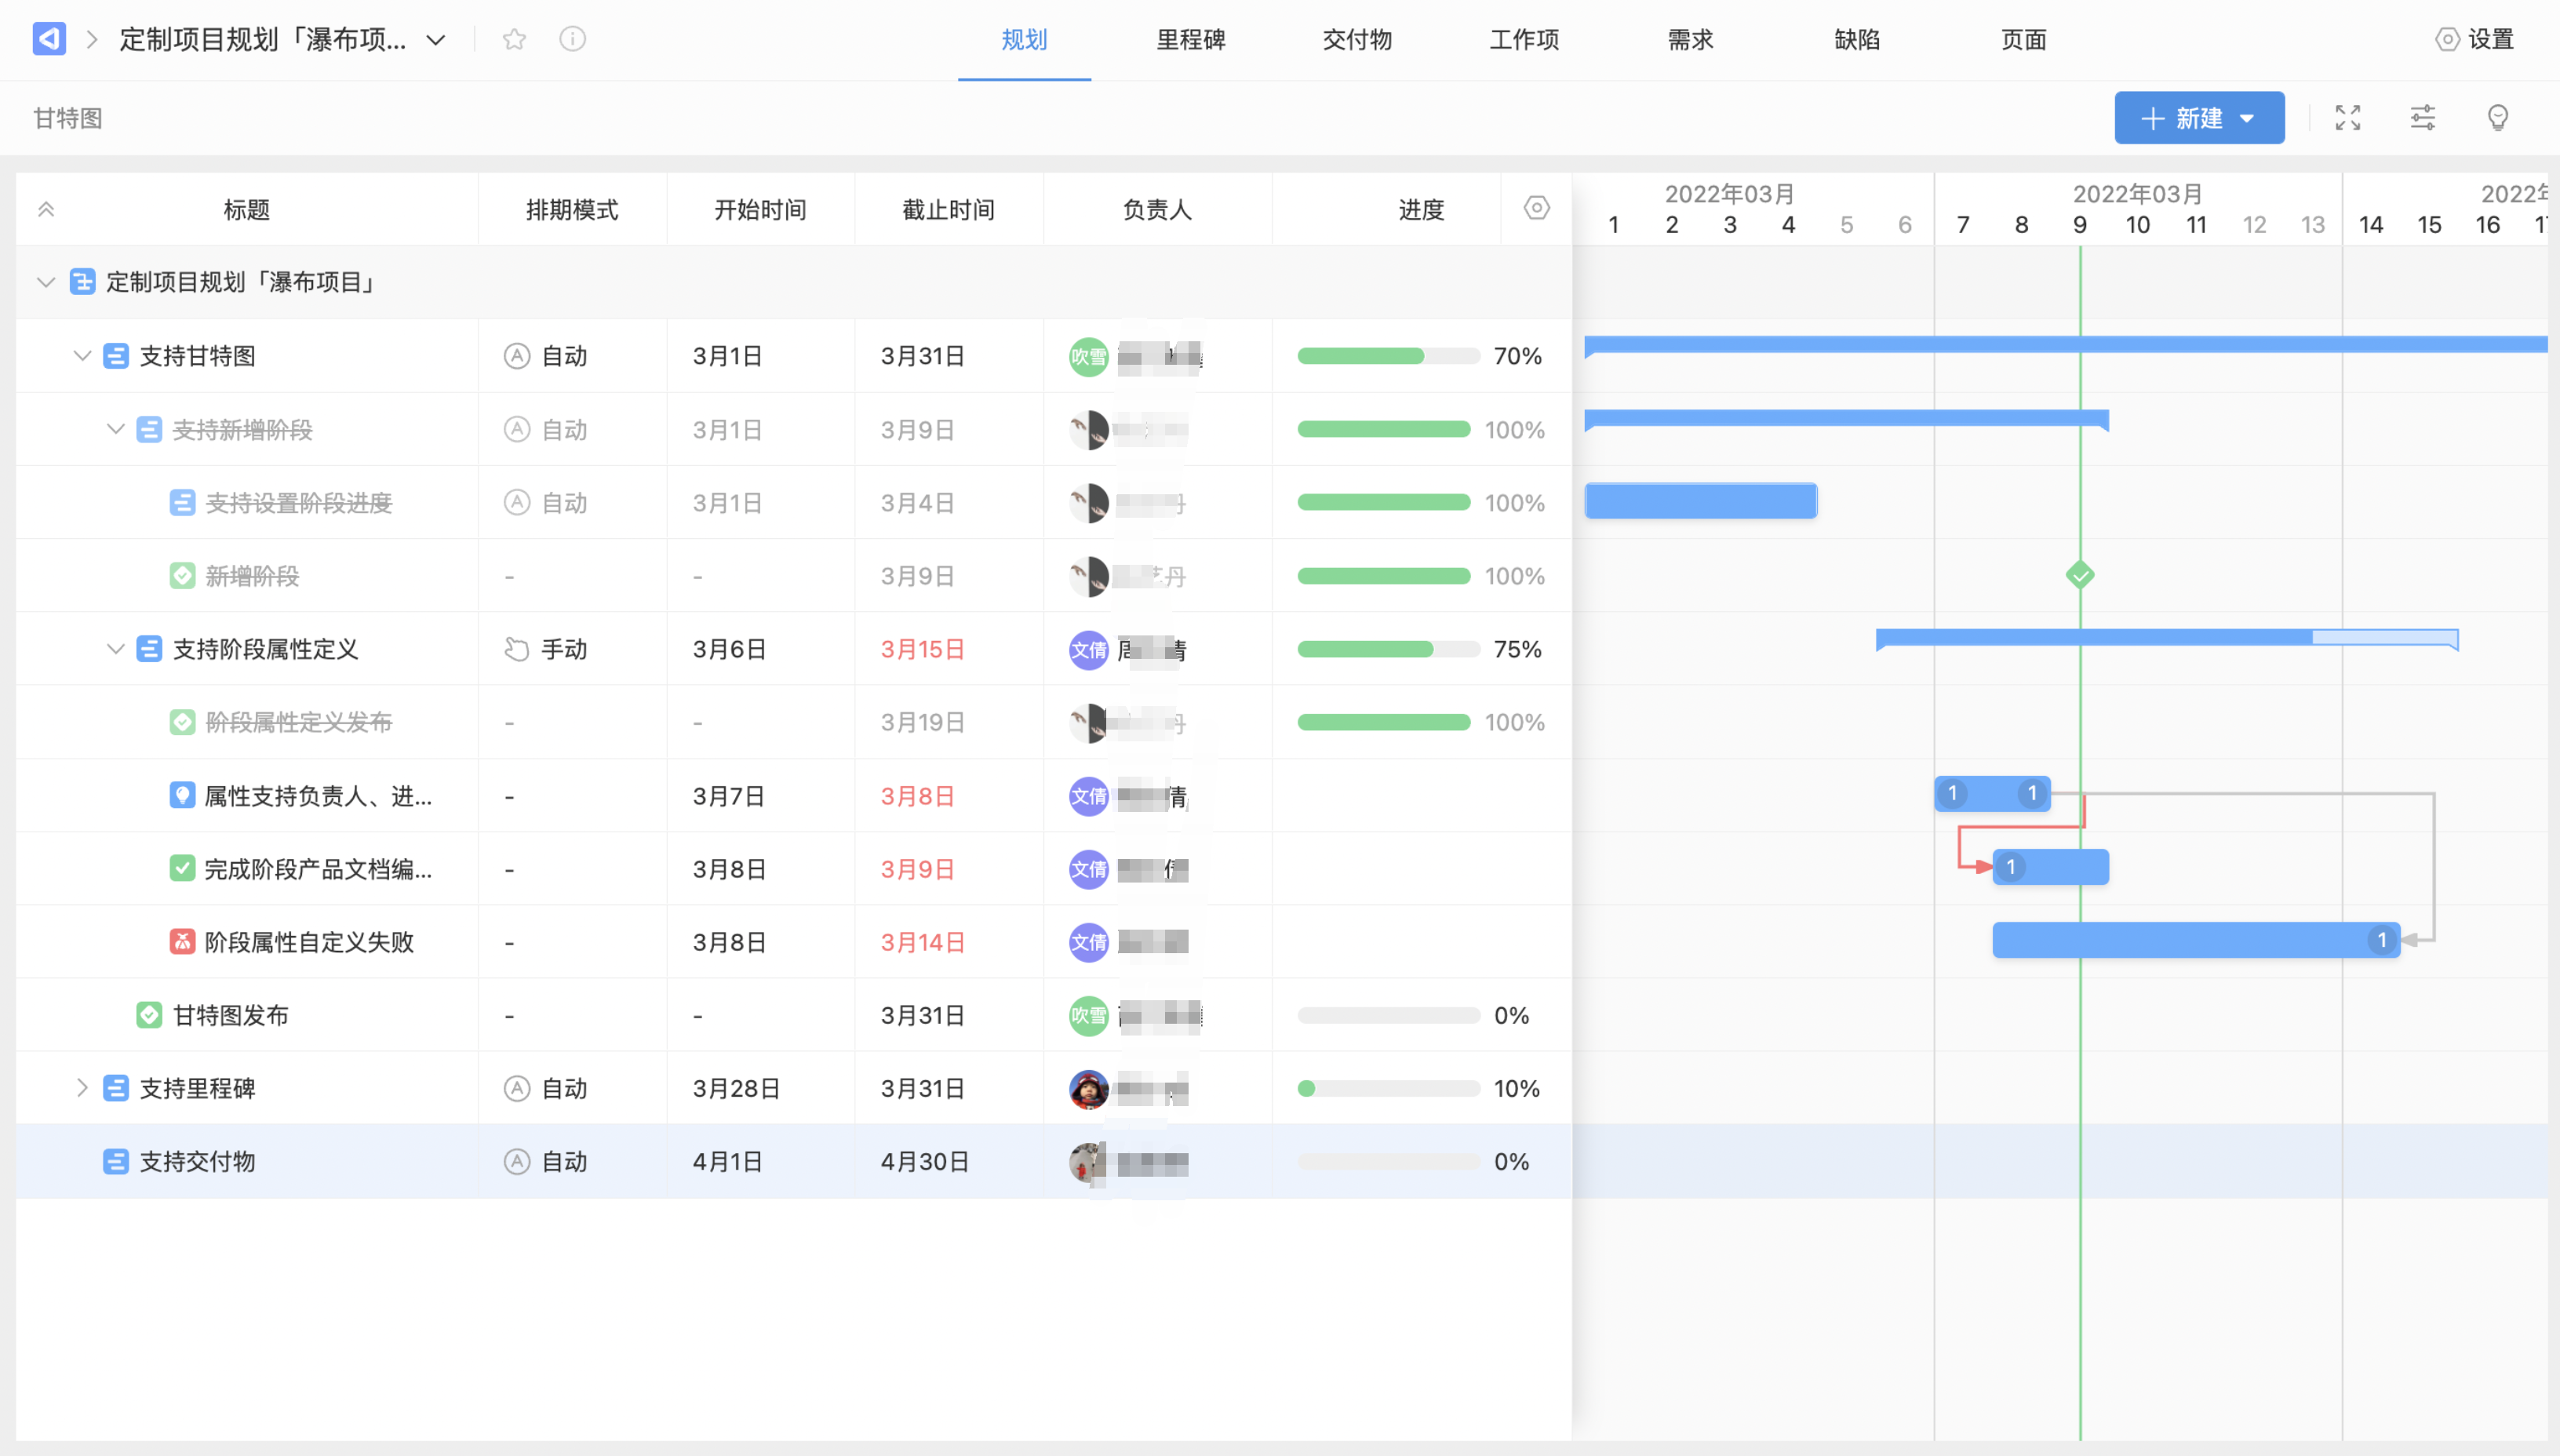Expand the 支持里程碑 row
Viewport: 2560px width, 1456px height.
[82, 1088]
